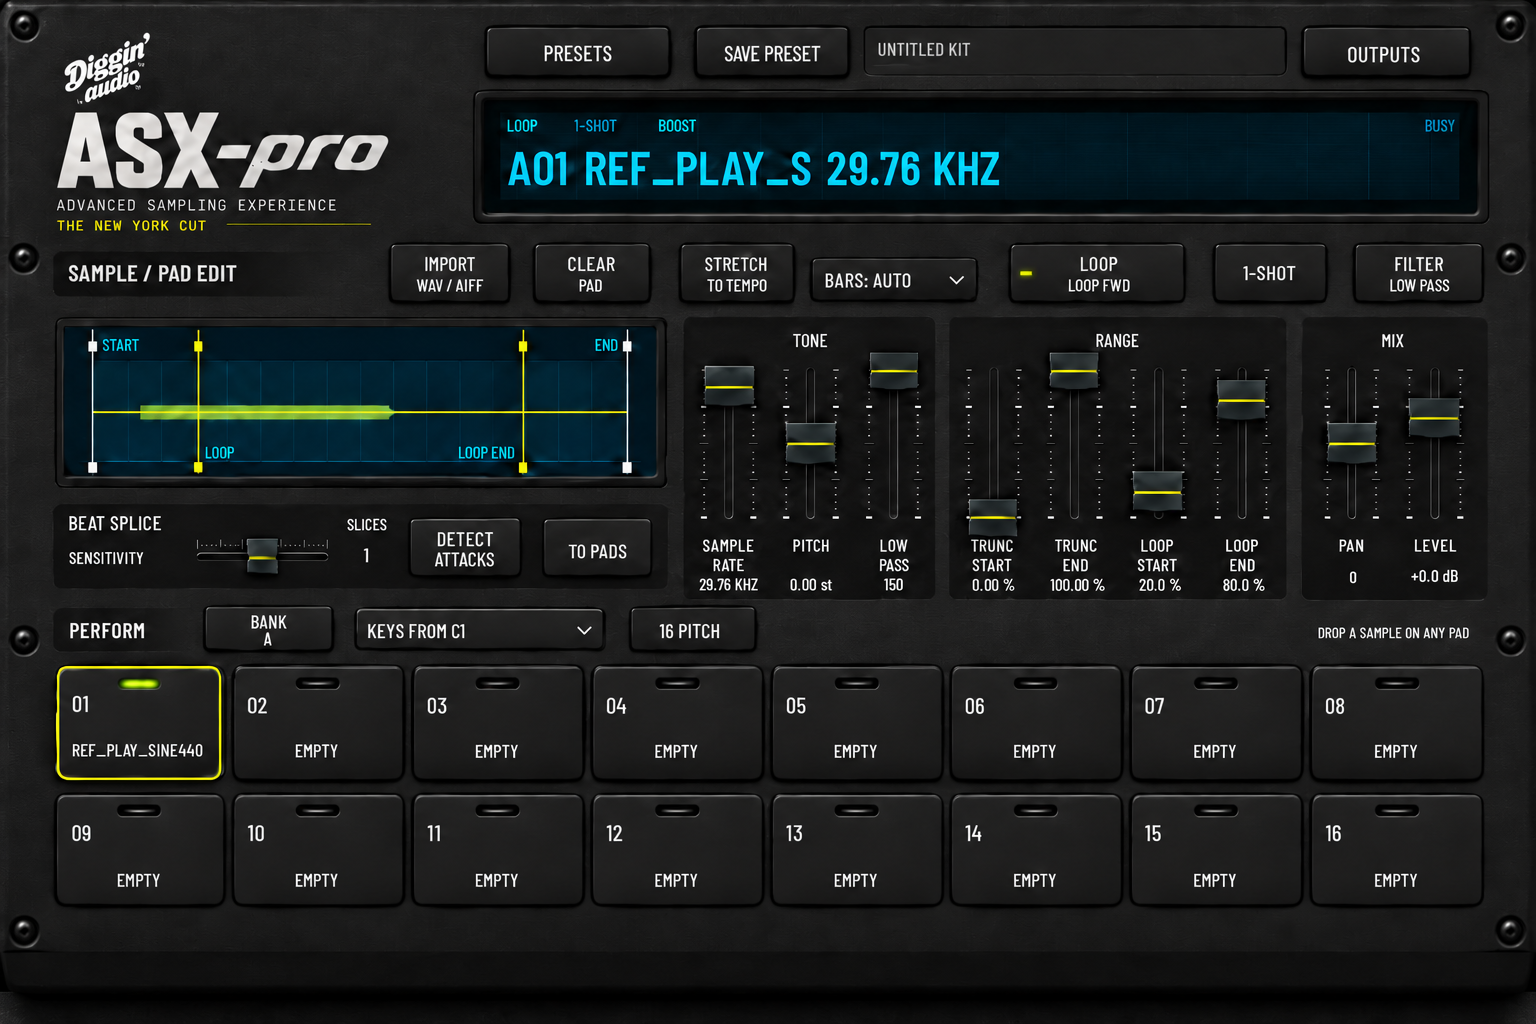Click the TRUNC END fader handle
Viewport: 1536px width, 1024px height.
pos(1074,371)
